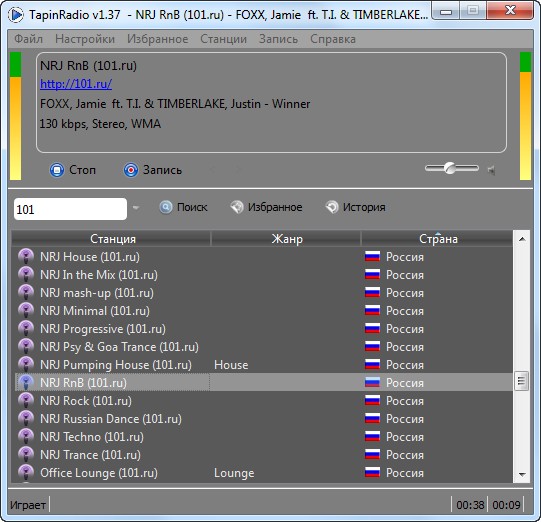Click the speaker mute icon
Image resolution: width=541 pixels, height=522 pixels.
491,170
